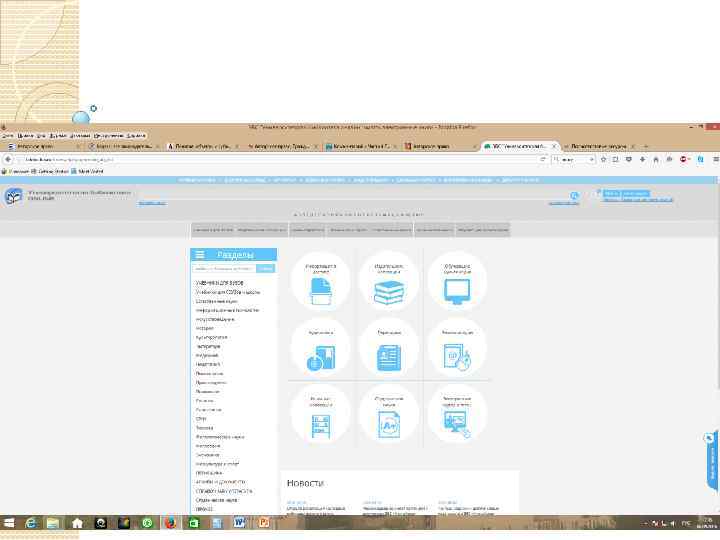Open Учебники для вузов section
This screenshot has height=540, width=720.
(220, 283)
